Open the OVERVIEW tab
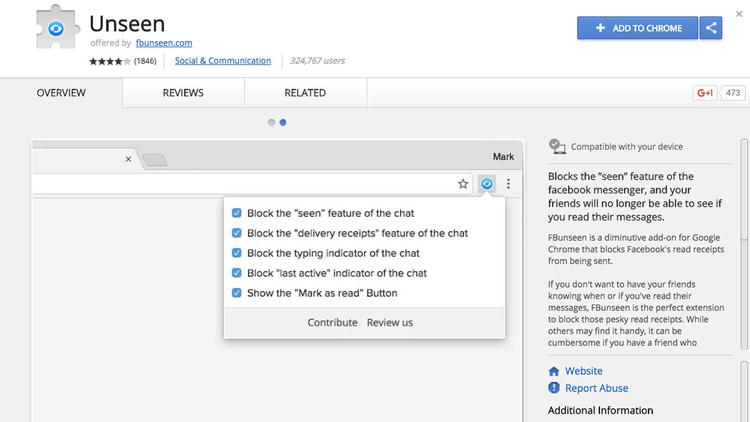 [61, 93]
